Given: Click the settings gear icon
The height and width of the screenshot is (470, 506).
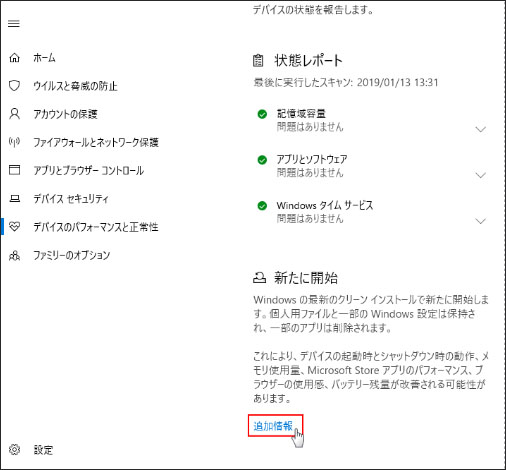Looking at the screenshot, I should (14, 449).
